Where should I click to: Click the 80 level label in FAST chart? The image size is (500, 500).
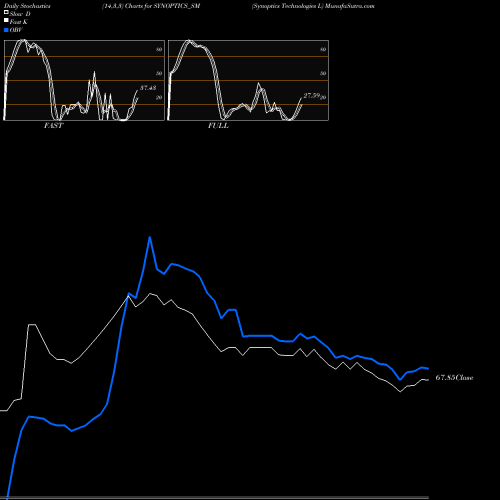(159, 49)
